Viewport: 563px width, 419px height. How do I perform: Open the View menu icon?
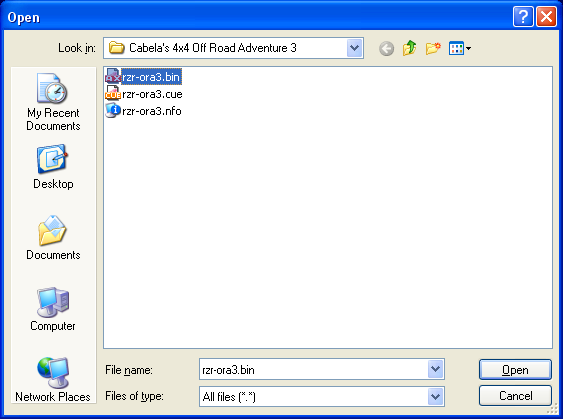[460, 48]
